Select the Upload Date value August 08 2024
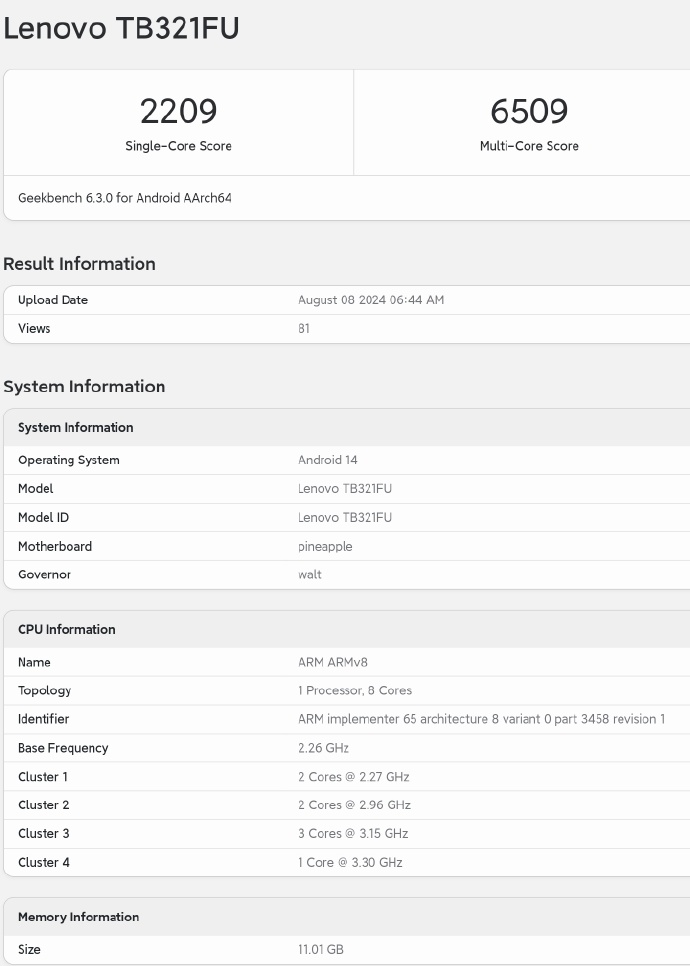Image resolution: width=690 pixels, height=966 pixels. [x=371, y=300]
